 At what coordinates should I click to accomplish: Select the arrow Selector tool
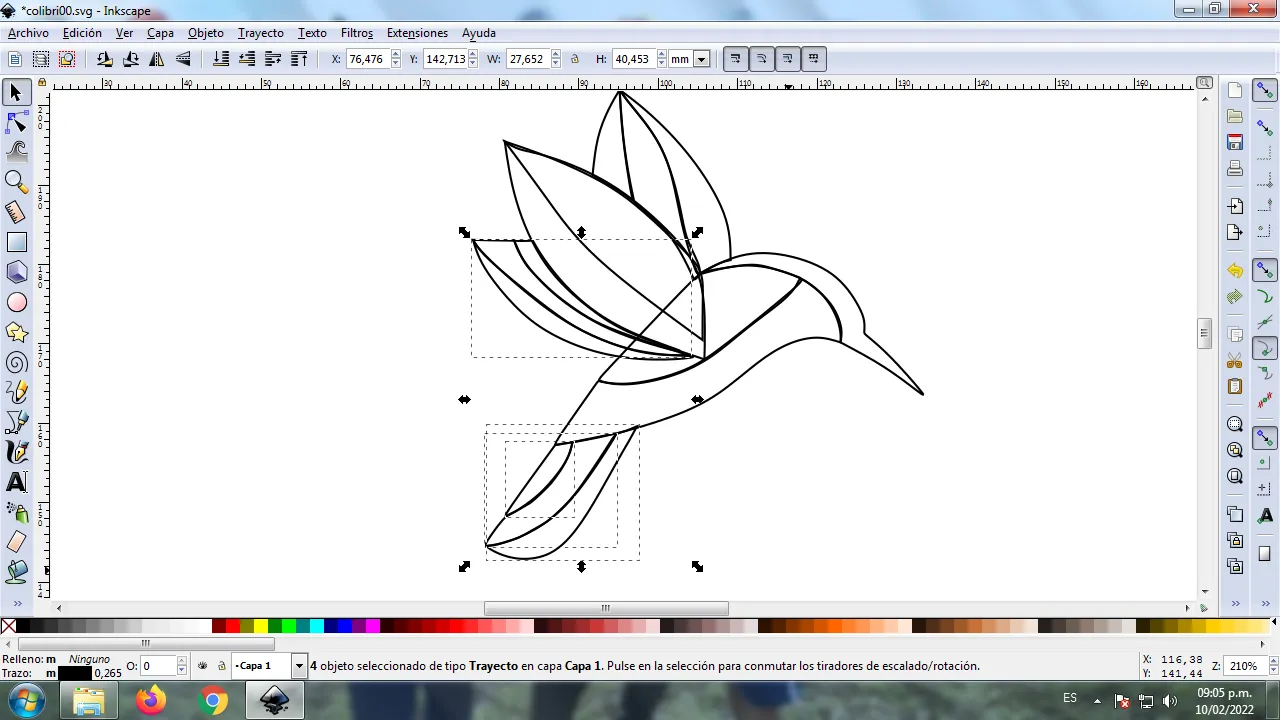click(16, 93)
